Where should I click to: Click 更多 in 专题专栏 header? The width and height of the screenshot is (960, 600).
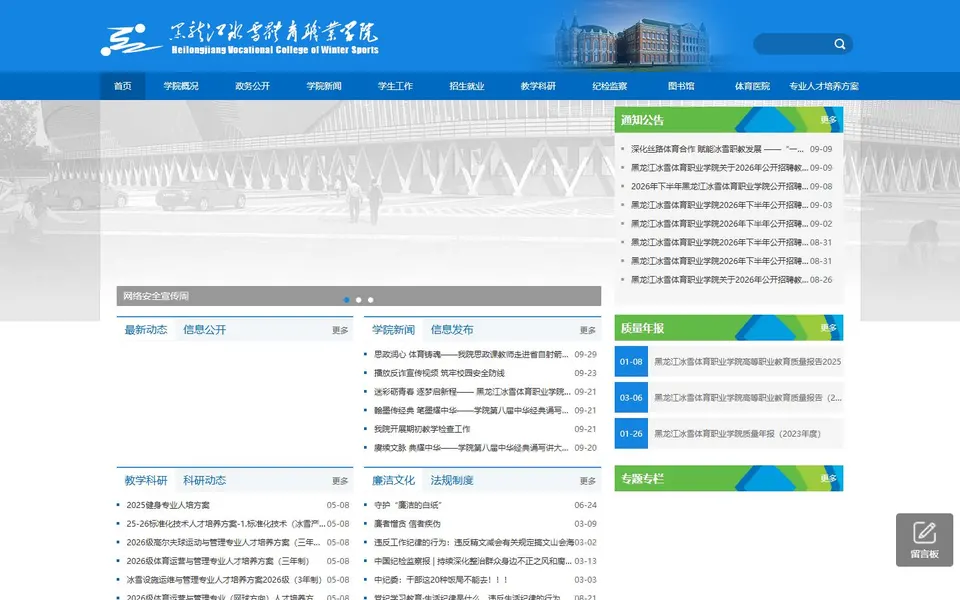[x=828, y=478]
